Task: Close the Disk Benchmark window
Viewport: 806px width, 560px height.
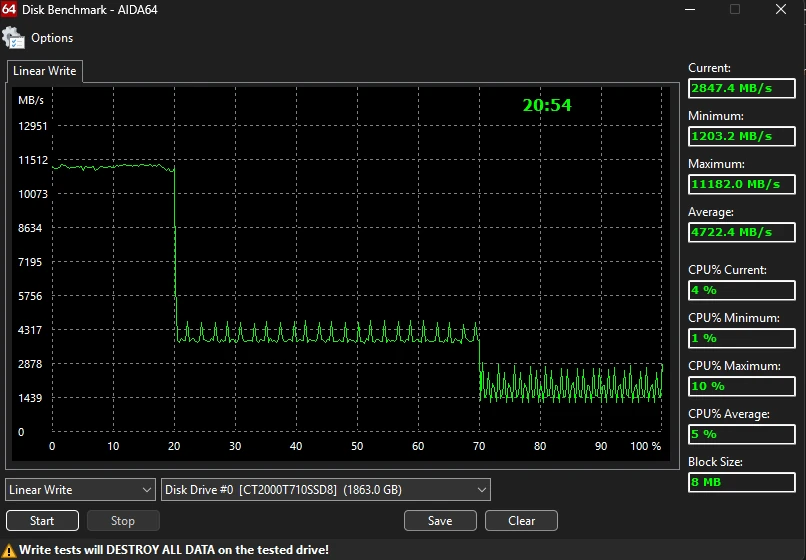Action: 781,10
